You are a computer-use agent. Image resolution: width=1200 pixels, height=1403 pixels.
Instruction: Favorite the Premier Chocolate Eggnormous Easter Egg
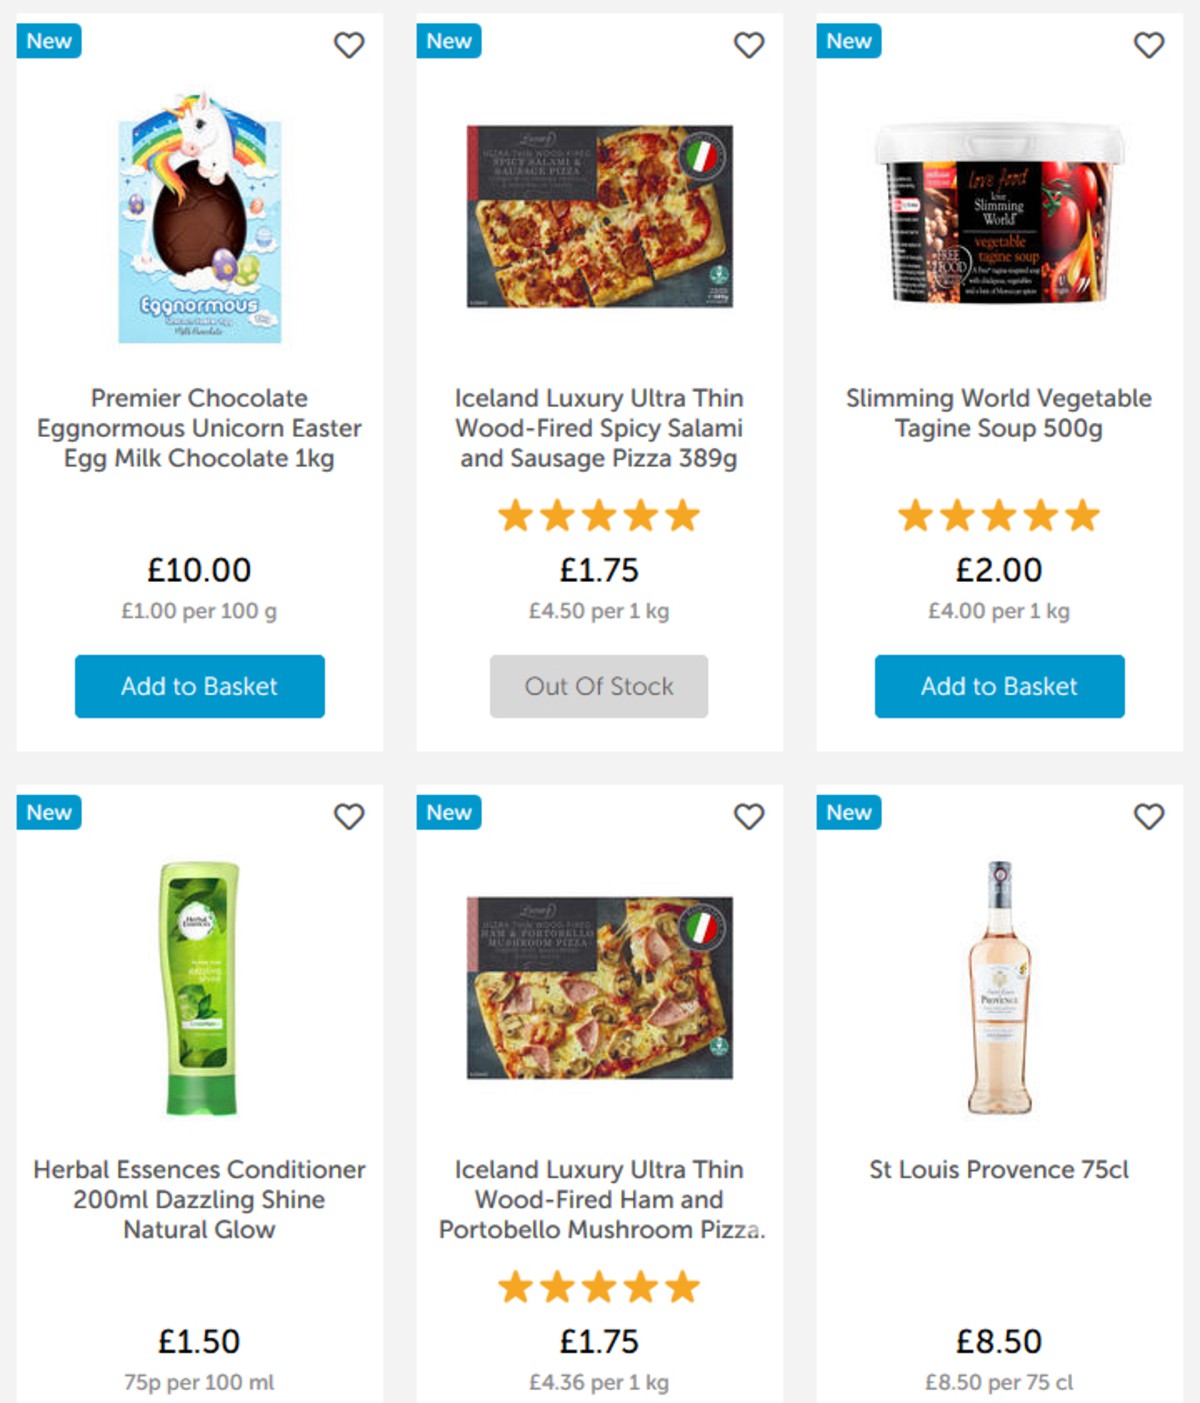point(349,45)
